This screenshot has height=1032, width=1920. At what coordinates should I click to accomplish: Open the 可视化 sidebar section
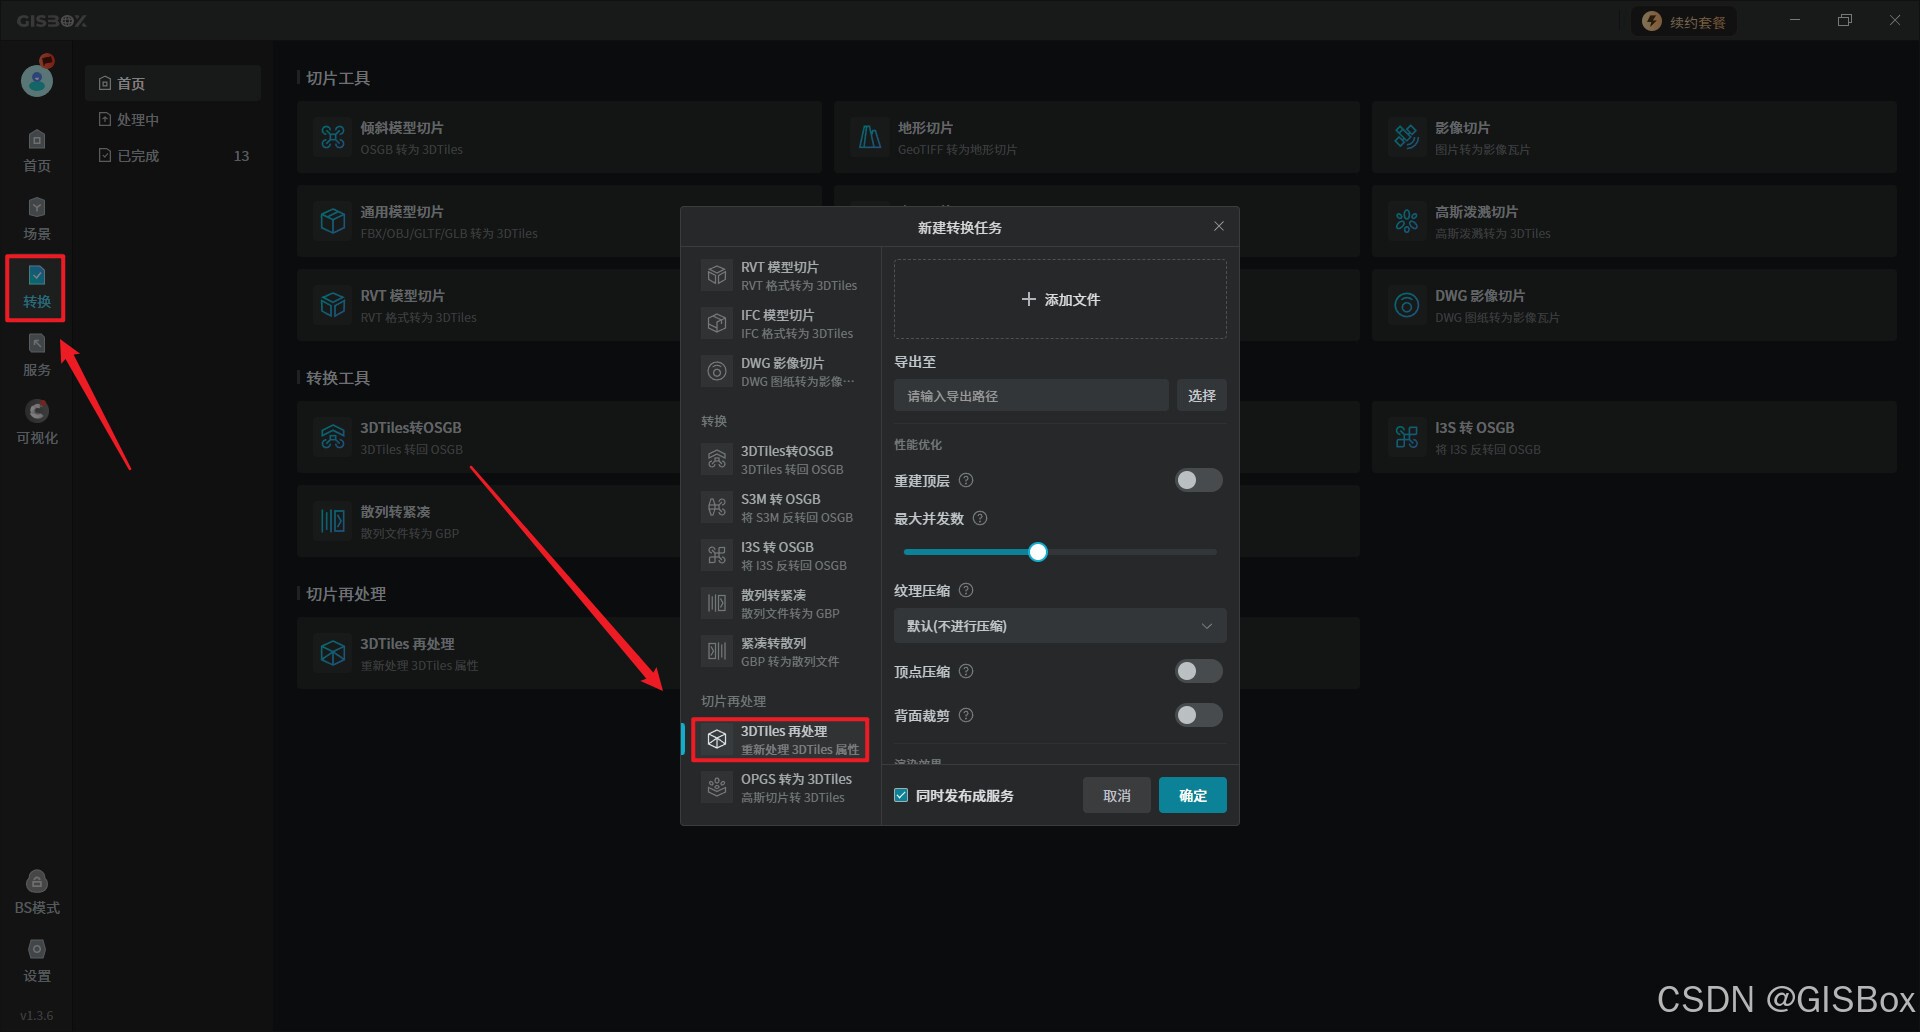pos(37,423)
